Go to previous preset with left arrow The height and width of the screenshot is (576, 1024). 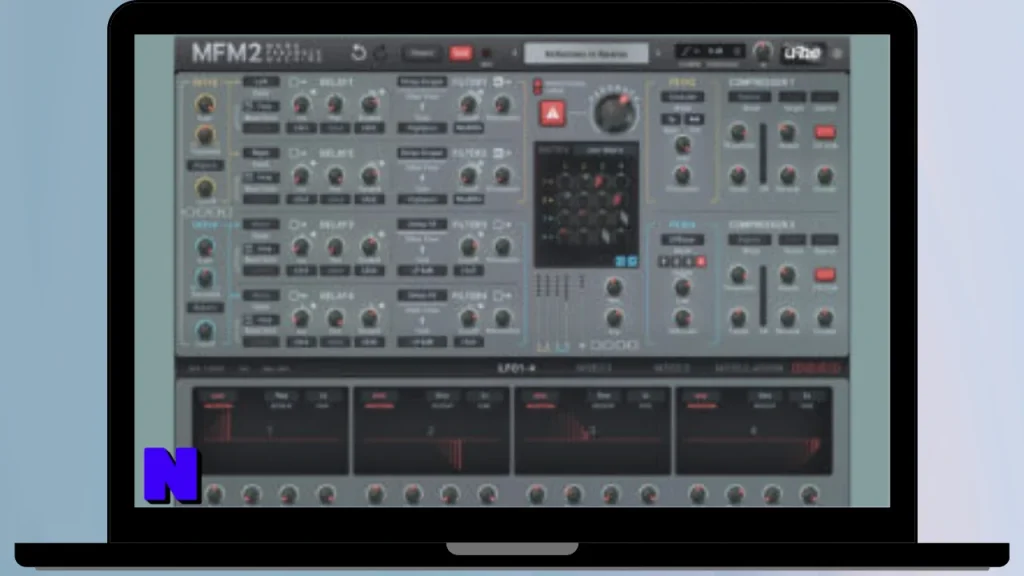(514, 54)
